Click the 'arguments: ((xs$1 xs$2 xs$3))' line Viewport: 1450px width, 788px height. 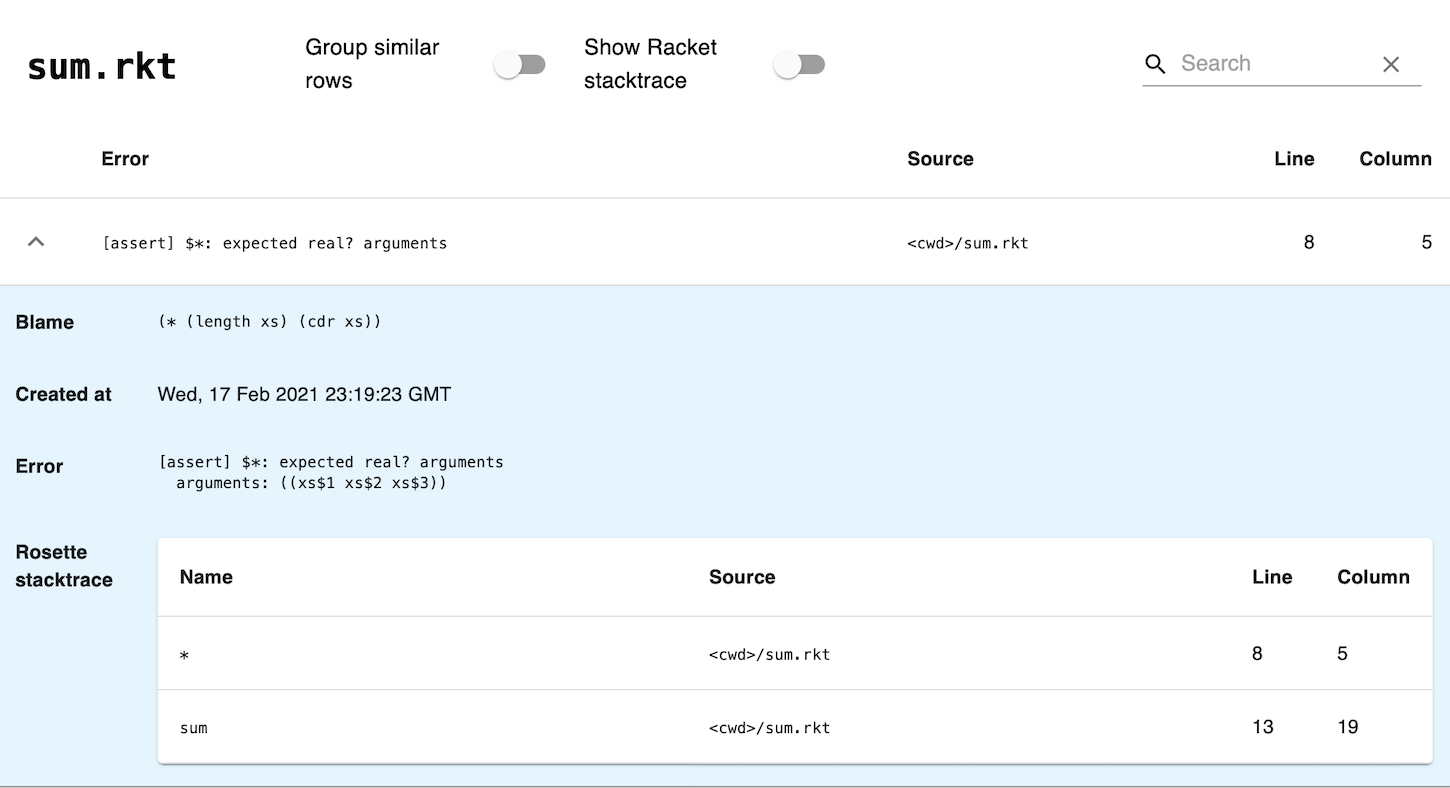click(x=311, y=483)
